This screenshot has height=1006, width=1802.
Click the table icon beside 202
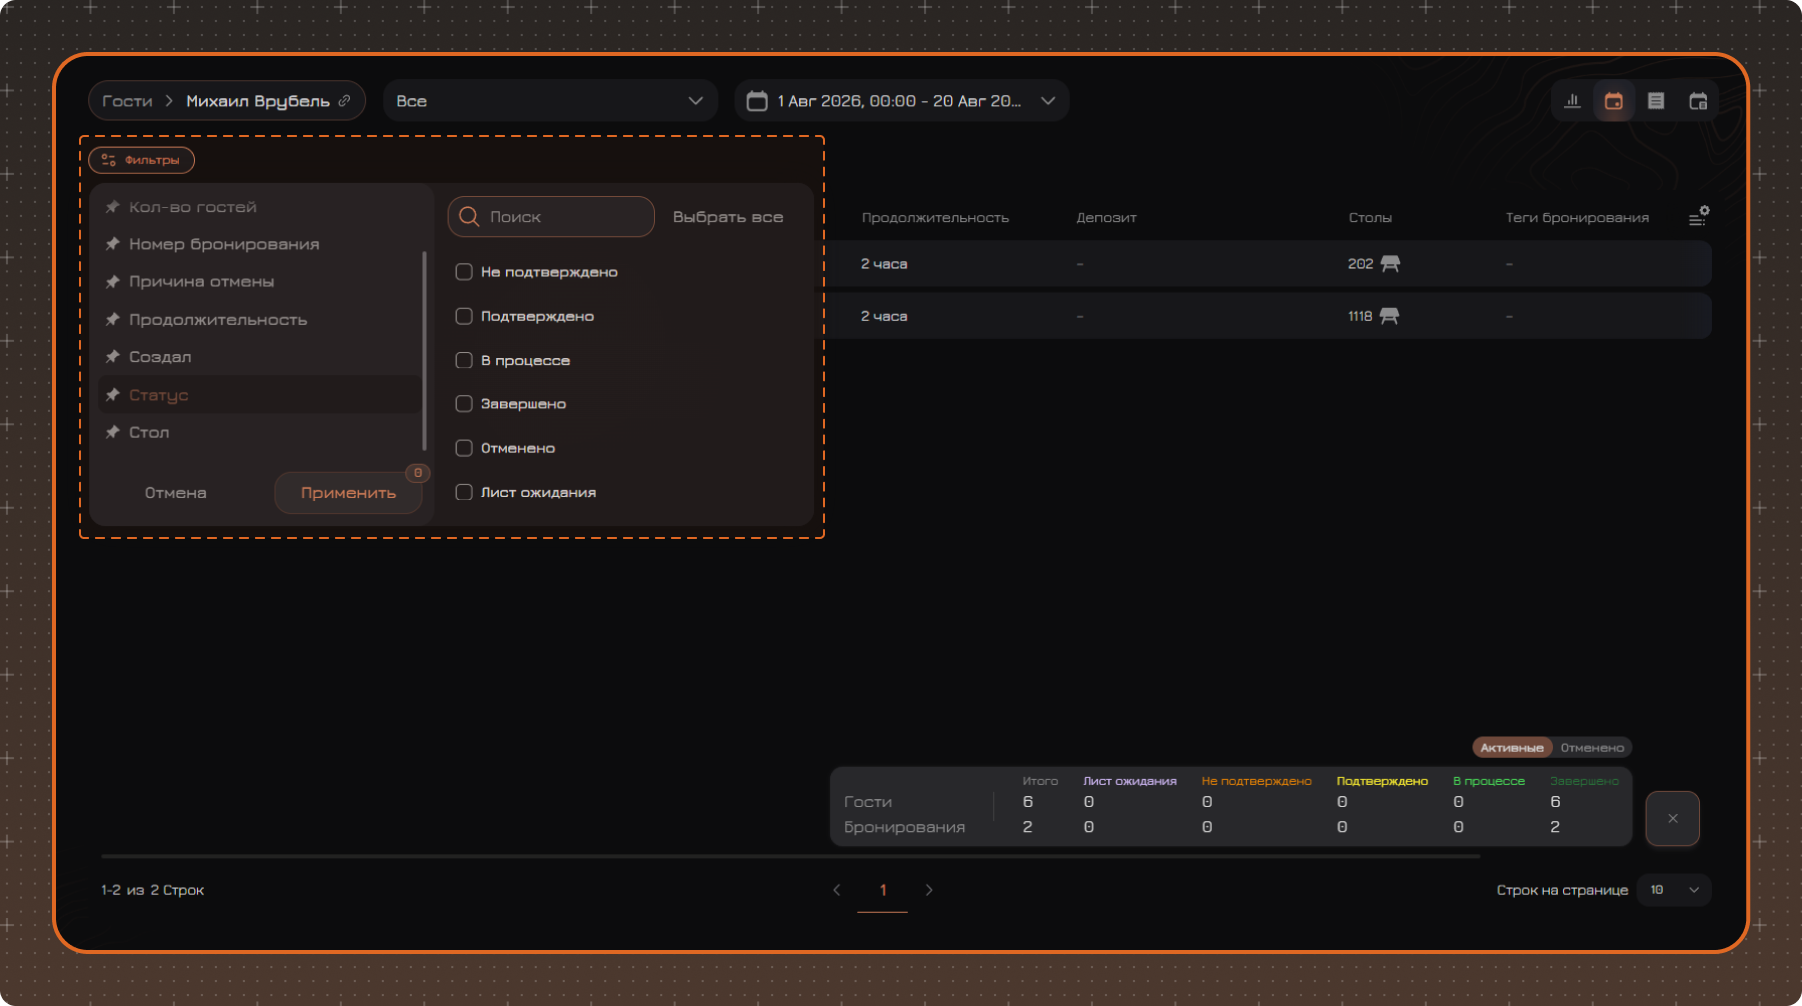pyautogui.click(x=1390, y=264)
